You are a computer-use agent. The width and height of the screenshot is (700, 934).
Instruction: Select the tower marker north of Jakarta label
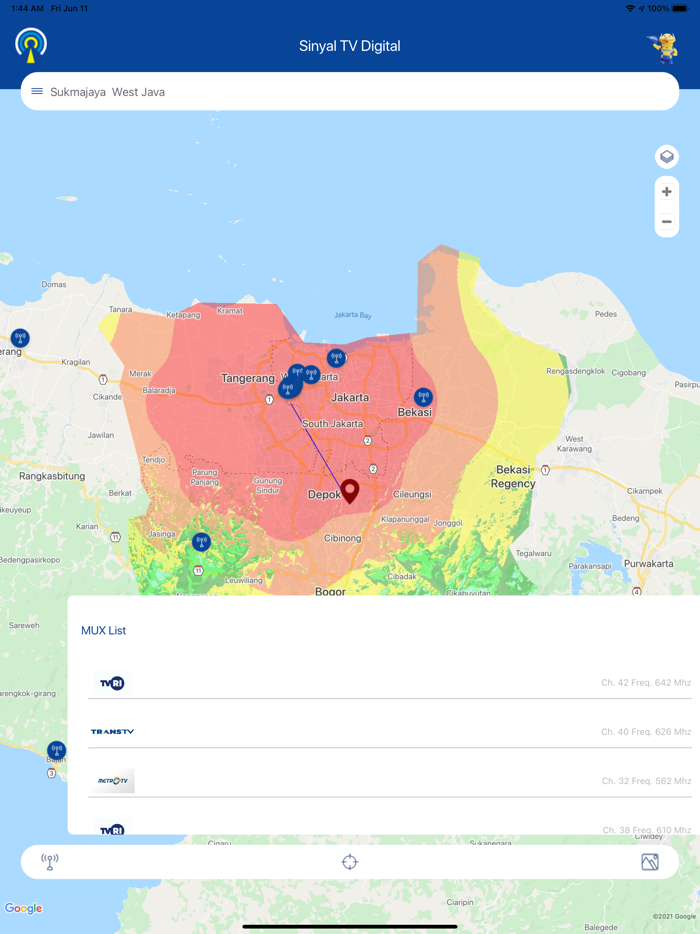pos(336,358)
